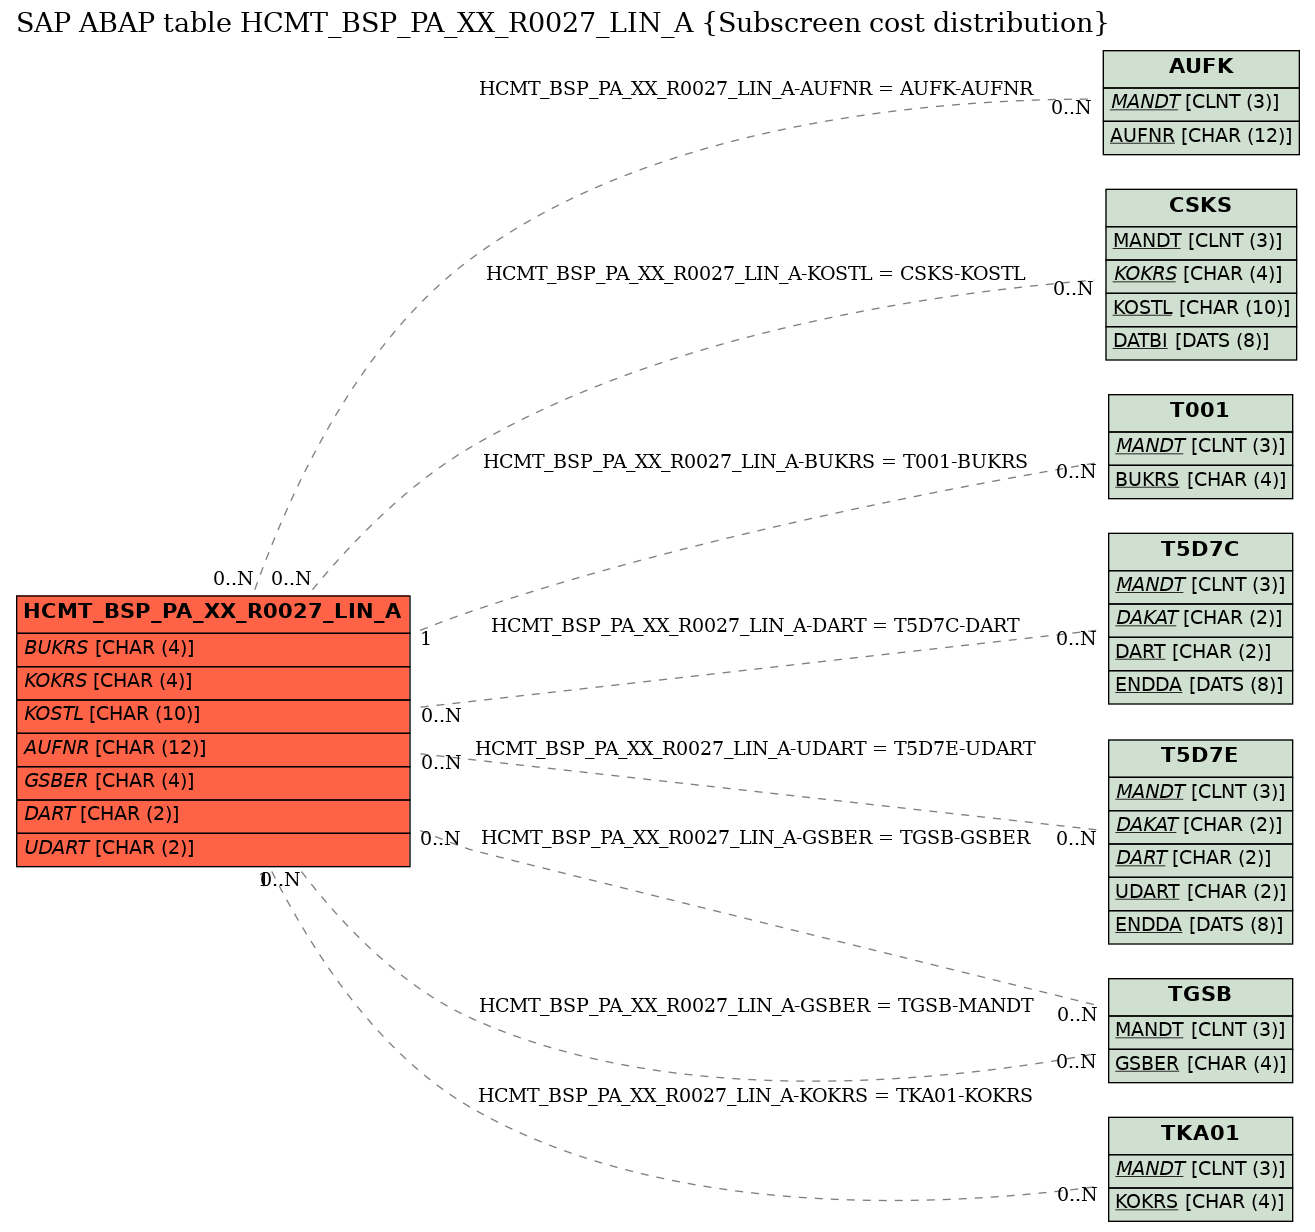Select ENDDA field in T5D7E table
Image resolution: width=1315 pixels, height=1232 pixels.
[1200, 925]
